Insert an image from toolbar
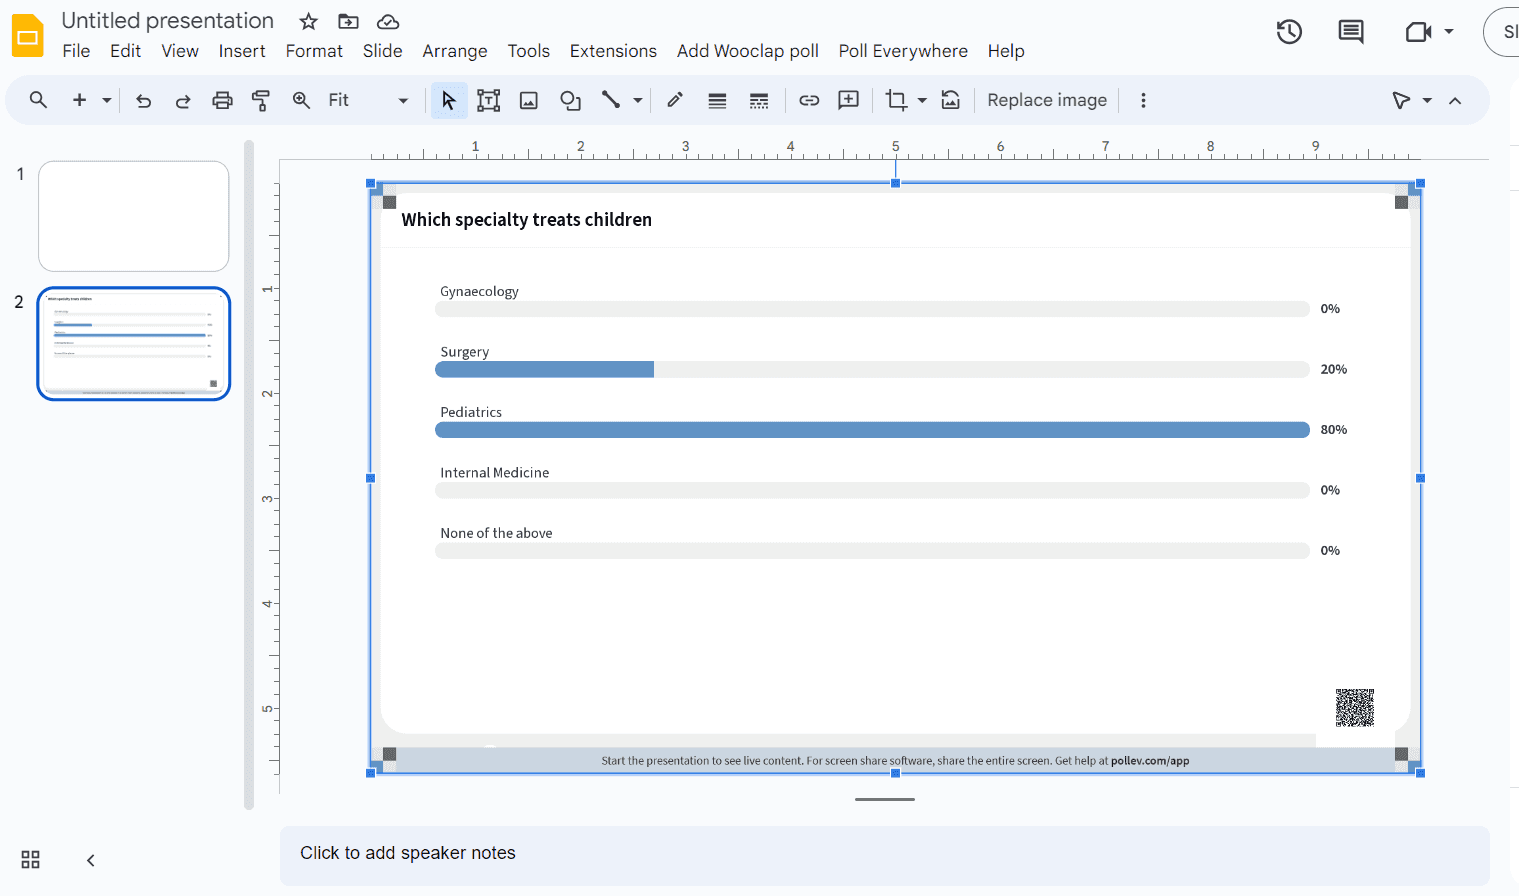 tap(529, 100)
